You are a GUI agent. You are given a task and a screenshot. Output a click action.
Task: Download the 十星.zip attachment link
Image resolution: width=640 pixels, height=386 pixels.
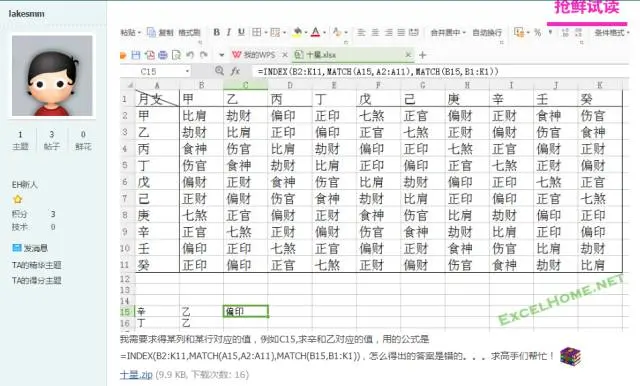click(136, 375)
